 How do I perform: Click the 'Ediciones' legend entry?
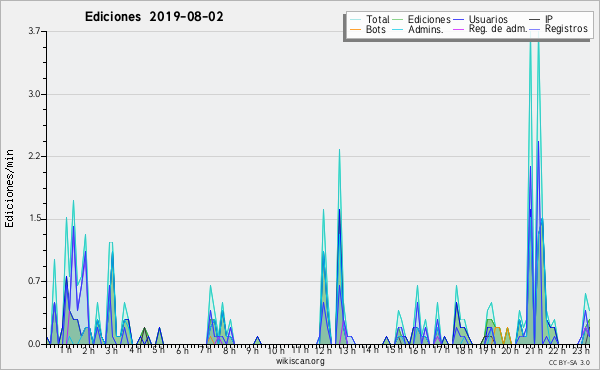429,19
